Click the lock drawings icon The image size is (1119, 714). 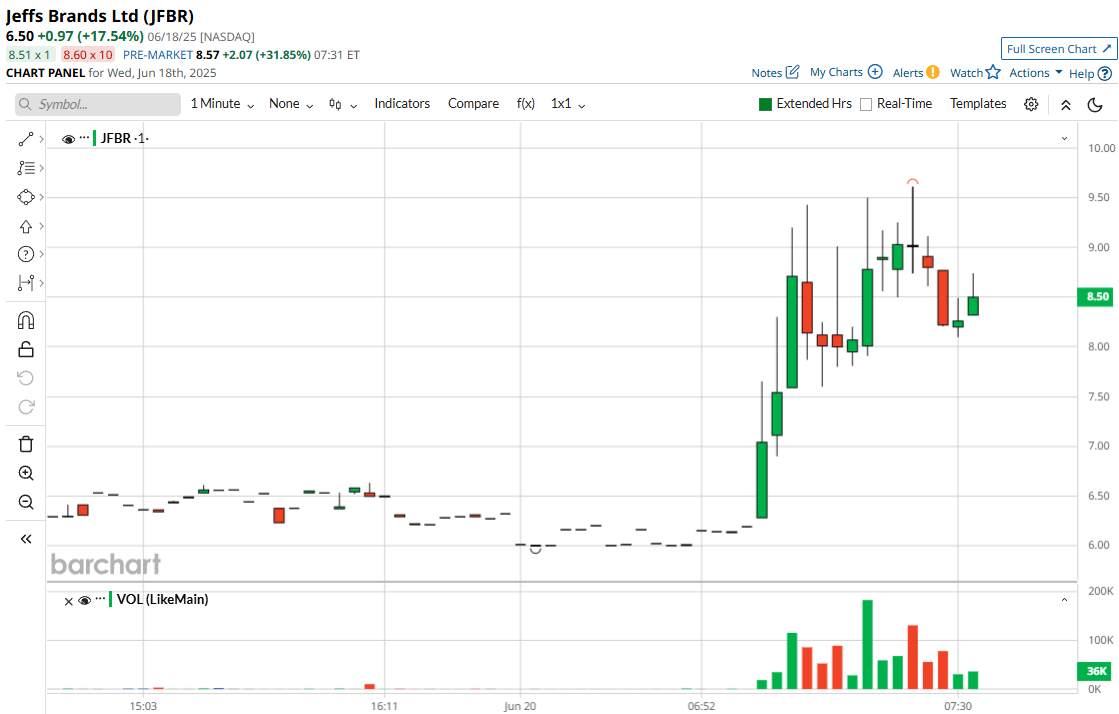26,349
